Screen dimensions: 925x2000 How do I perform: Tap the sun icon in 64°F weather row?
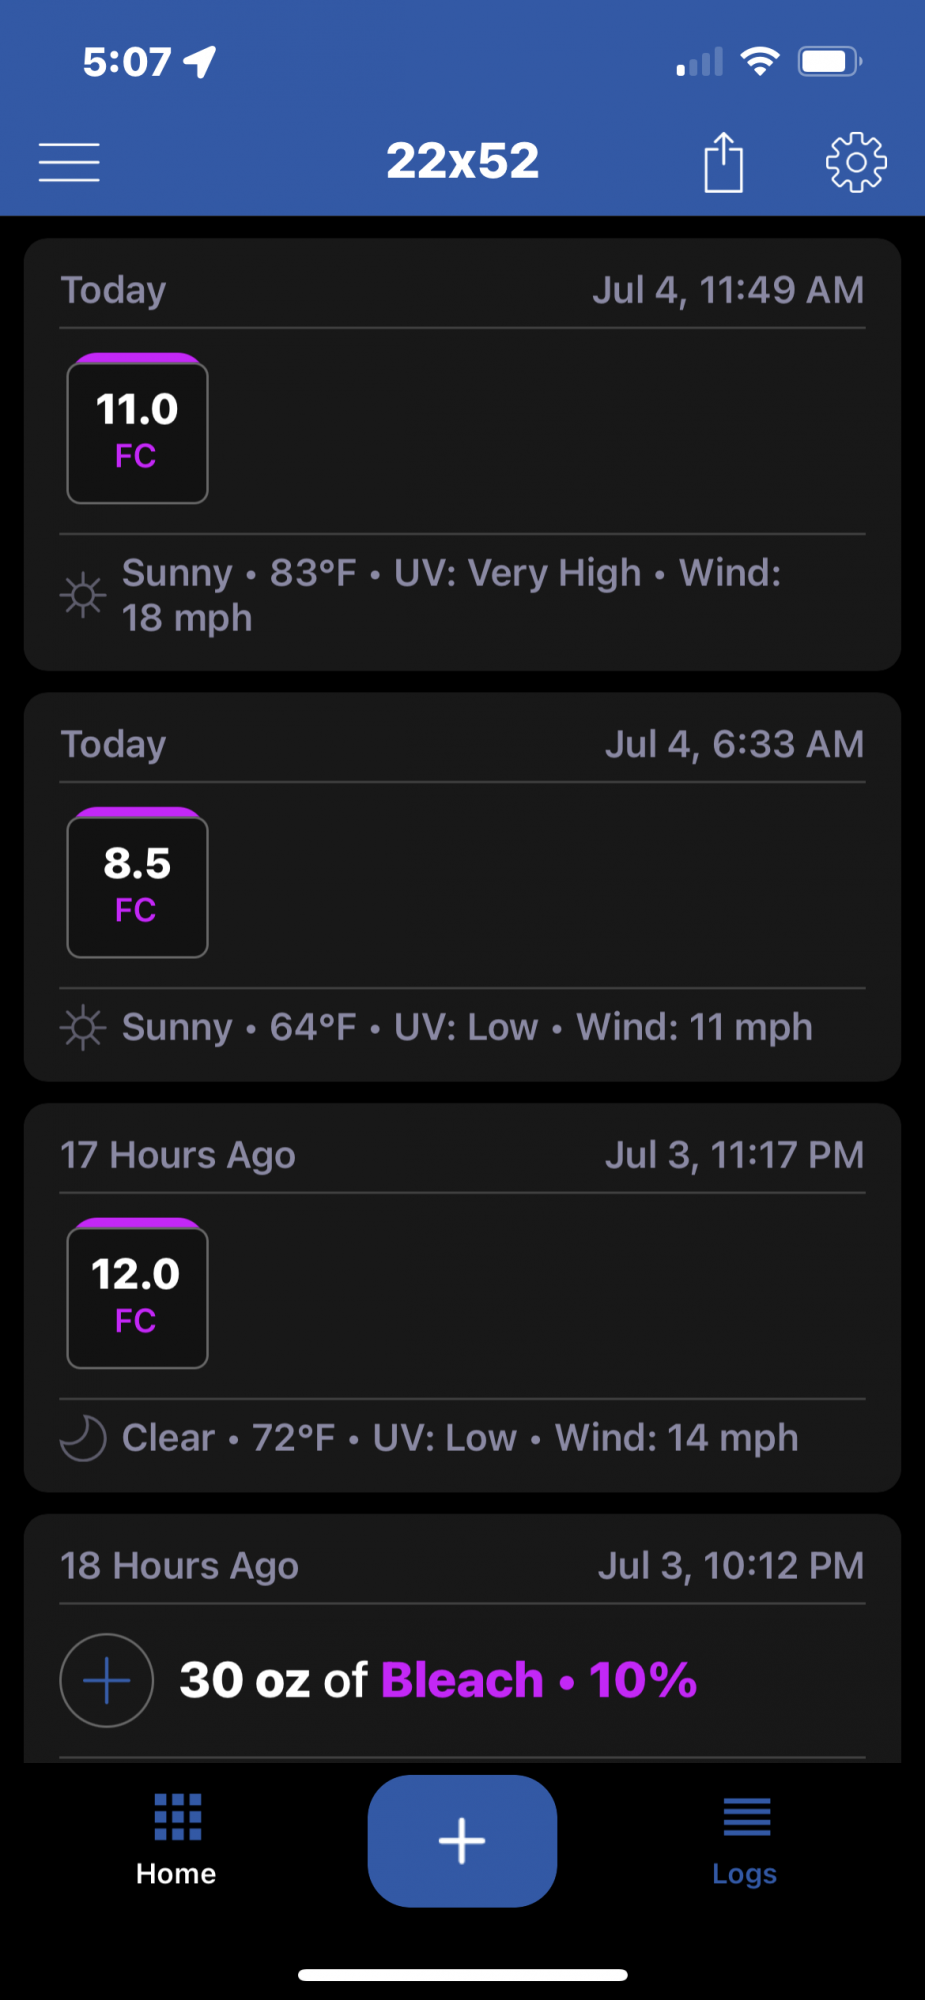pos(83,1027)
